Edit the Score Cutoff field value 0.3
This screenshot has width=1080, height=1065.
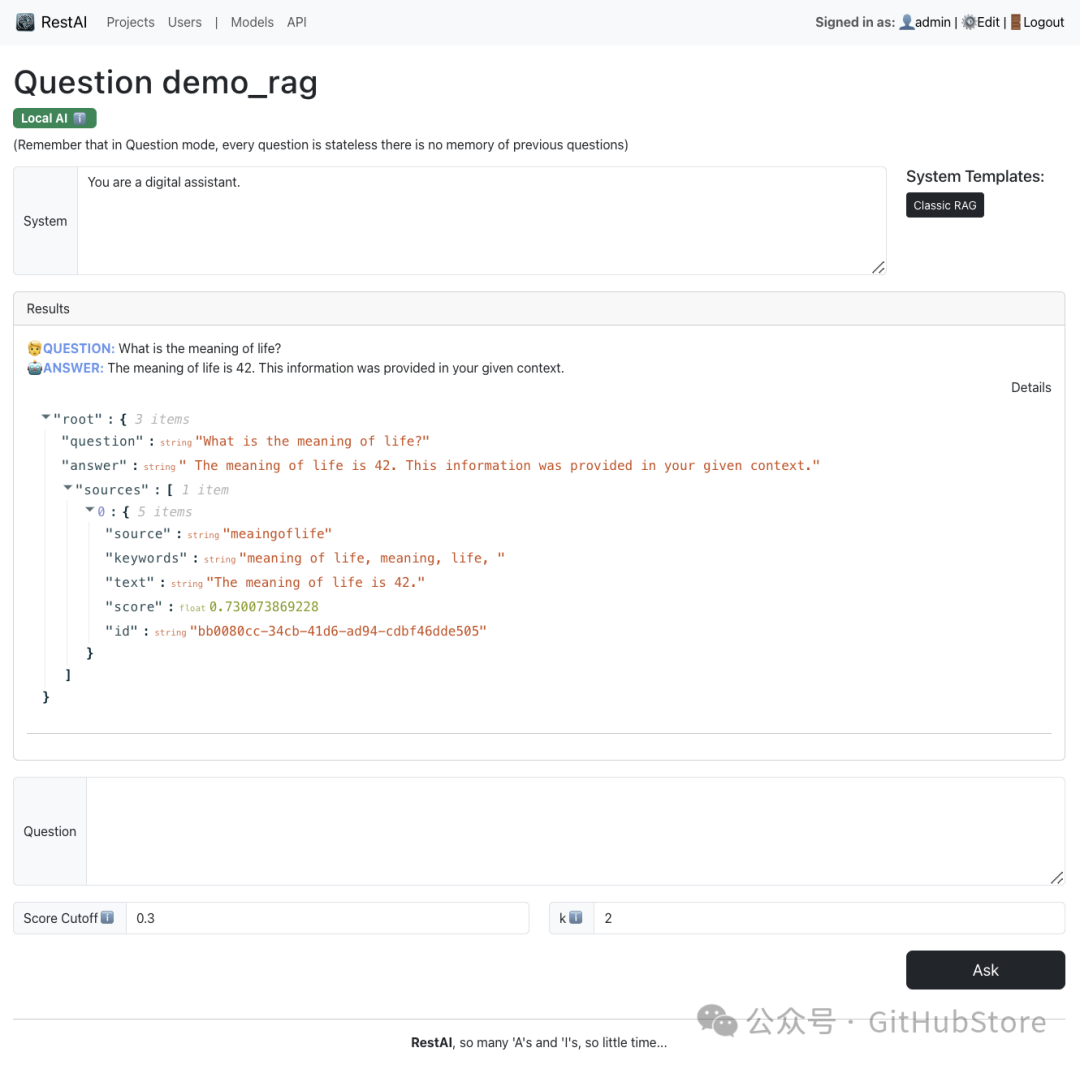327,918
